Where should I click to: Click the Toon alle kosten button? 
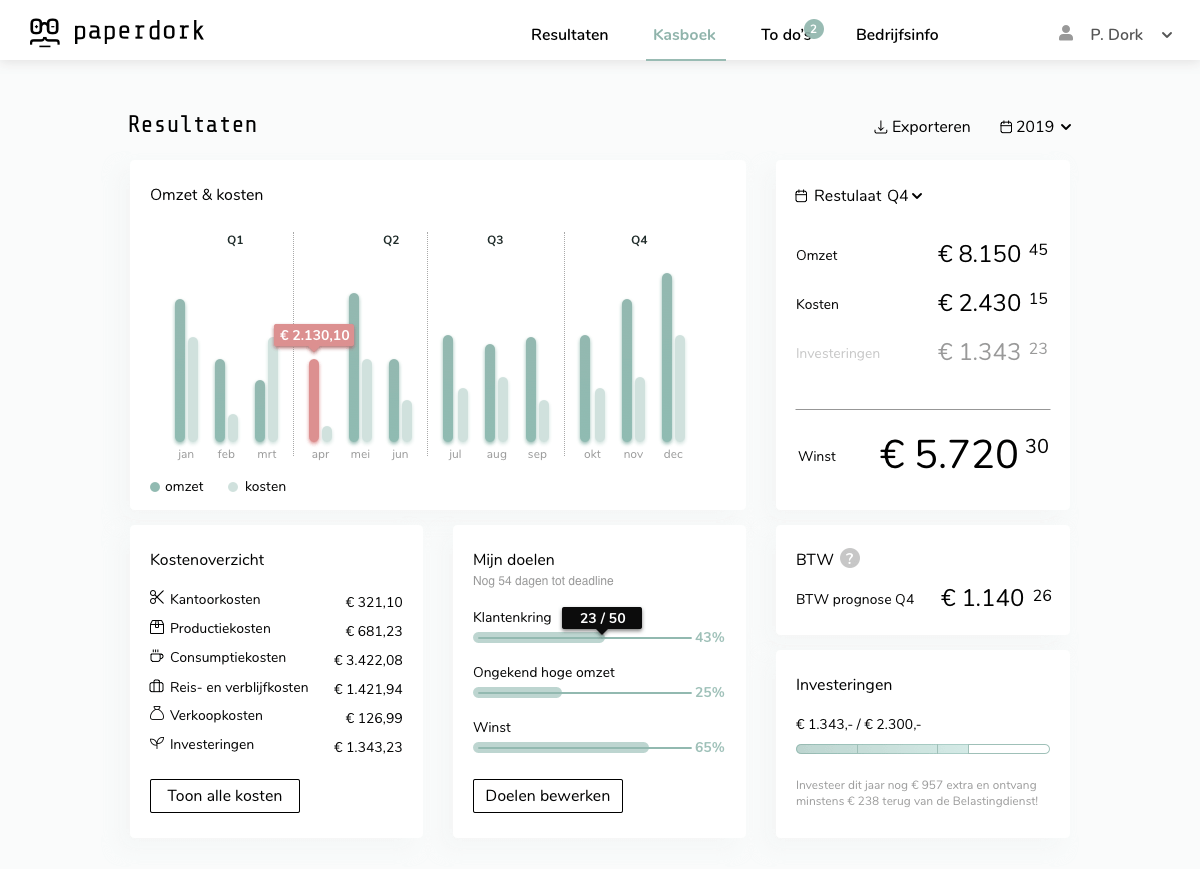(225, 796)
